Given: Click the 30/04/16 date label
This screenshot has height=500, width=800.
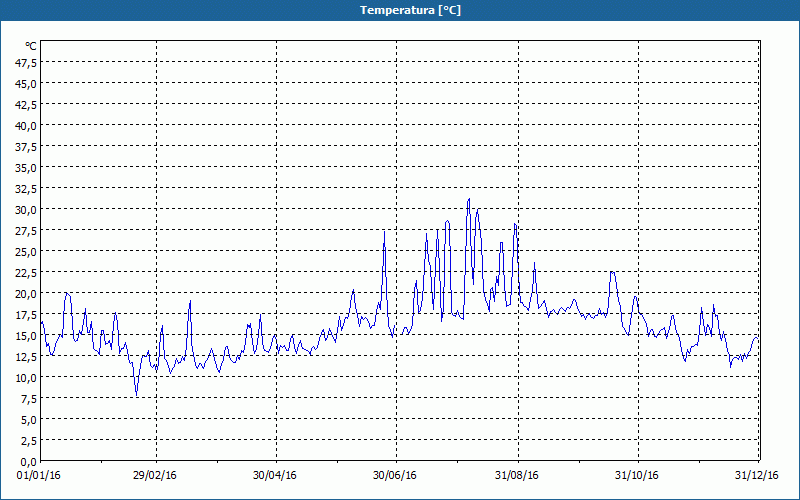Looking at the screenshot, I should [x=274, y=476].
